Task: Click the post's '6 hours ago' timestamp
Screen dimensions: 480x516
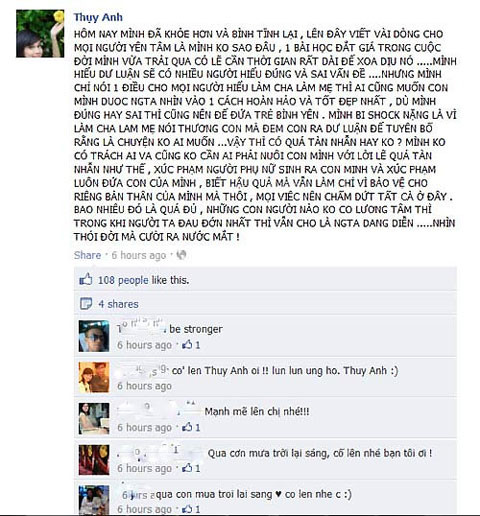Action: click(139, 255)
